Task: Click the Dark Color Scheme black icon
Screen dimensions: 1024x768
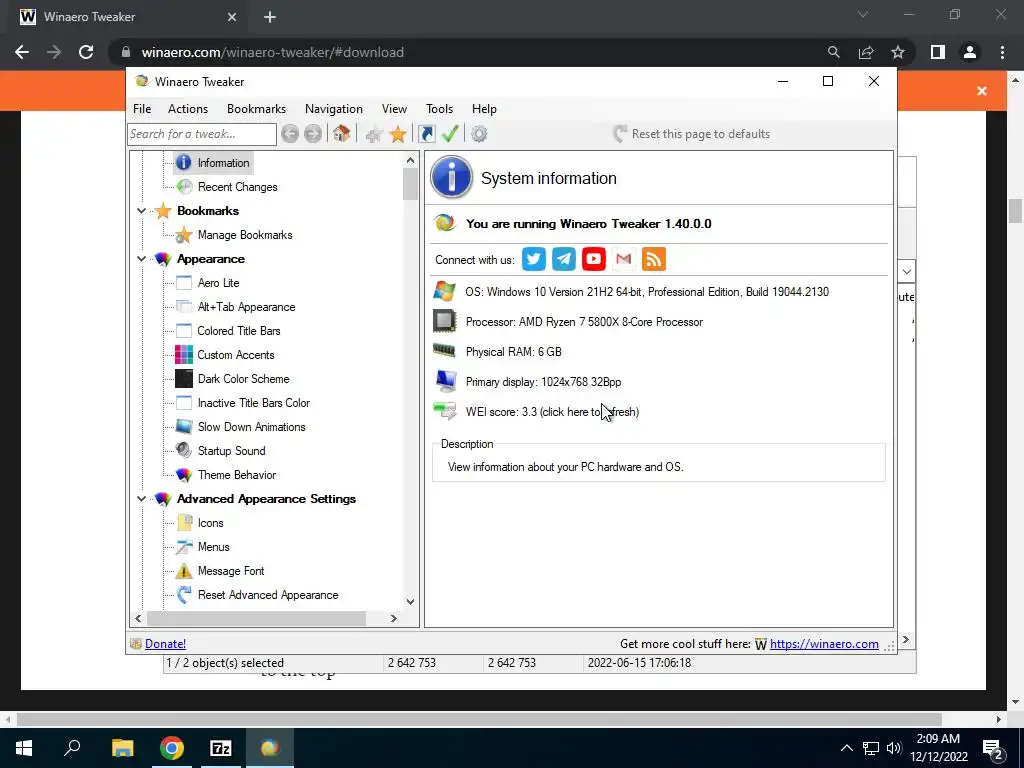Action: click(x=184, y=379)
